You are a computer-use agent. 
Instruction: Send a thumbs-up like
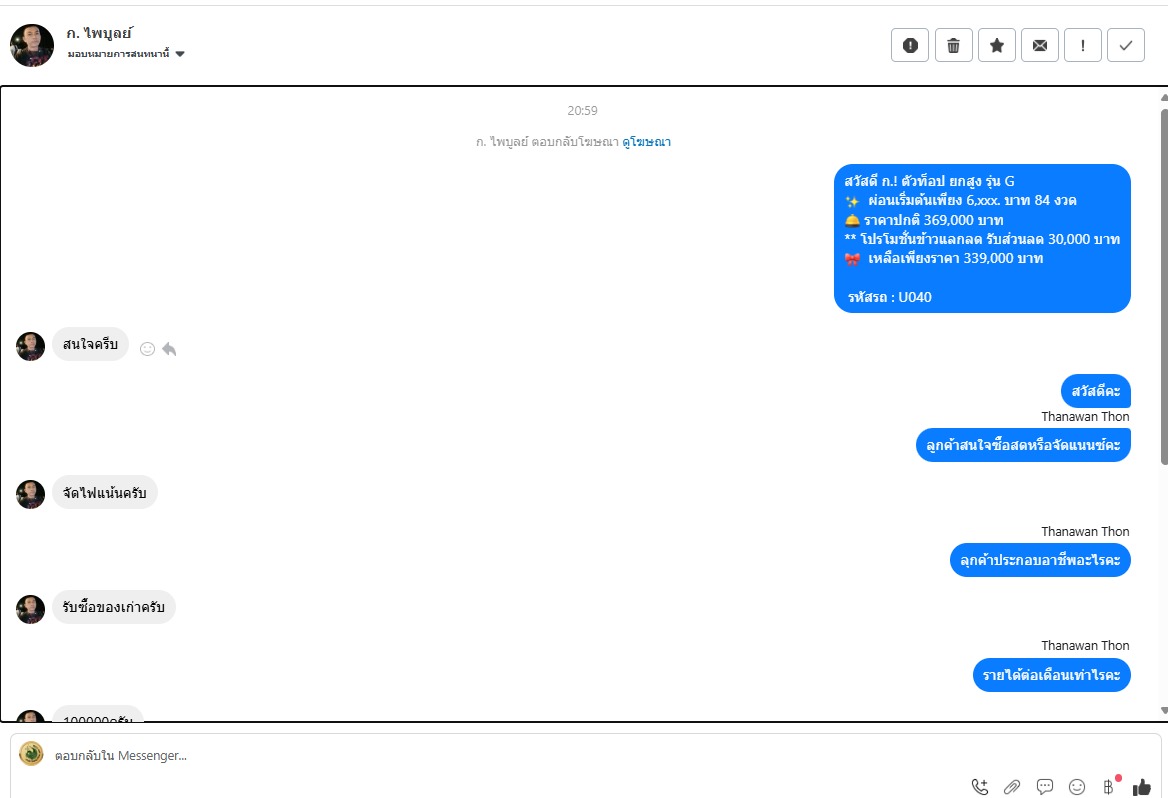[1141, 786]
